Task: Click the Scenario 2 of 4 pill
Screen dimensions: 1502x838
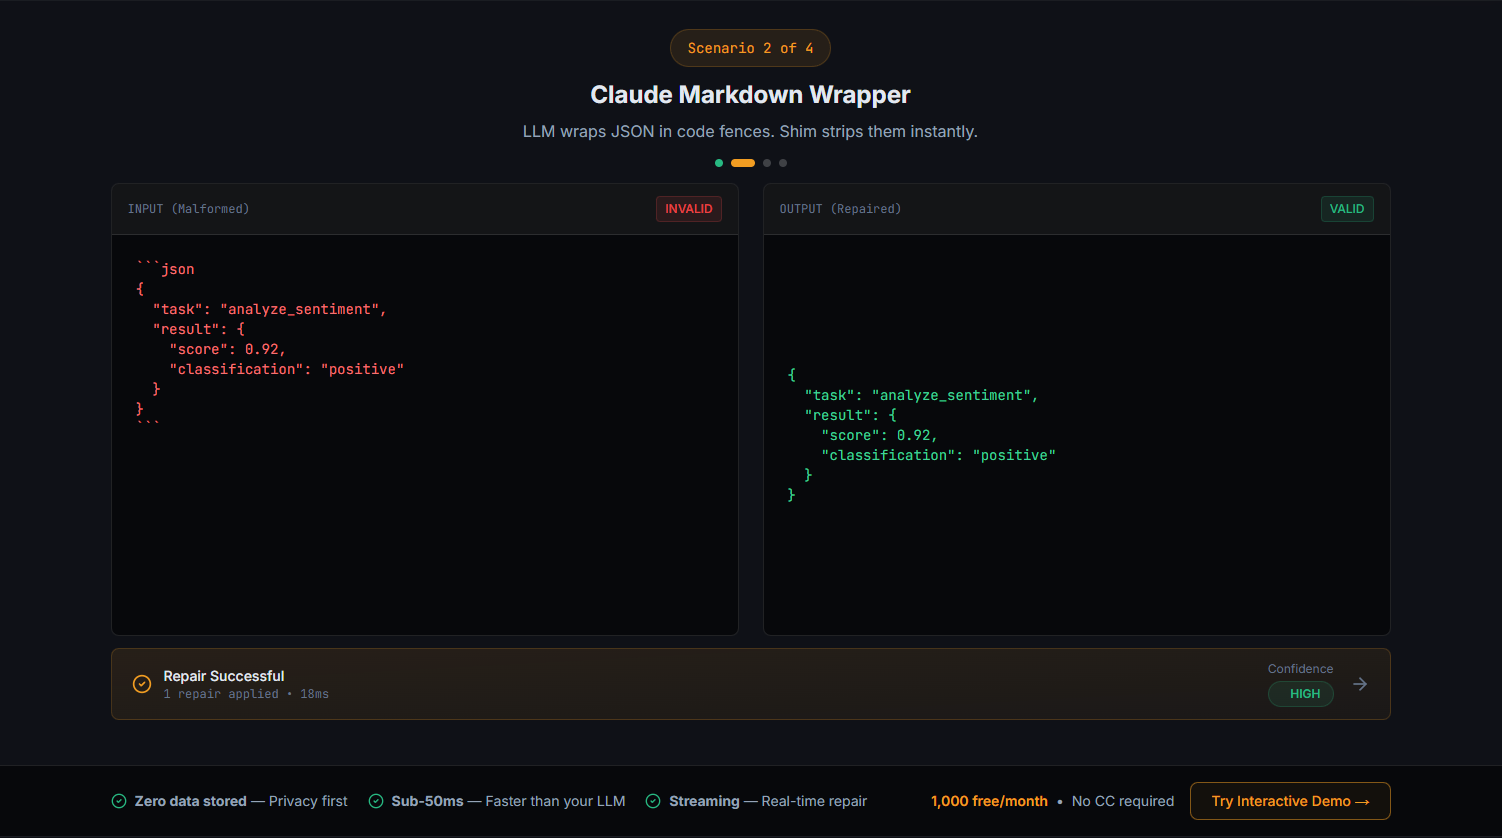Action: [x=750, y=48]
